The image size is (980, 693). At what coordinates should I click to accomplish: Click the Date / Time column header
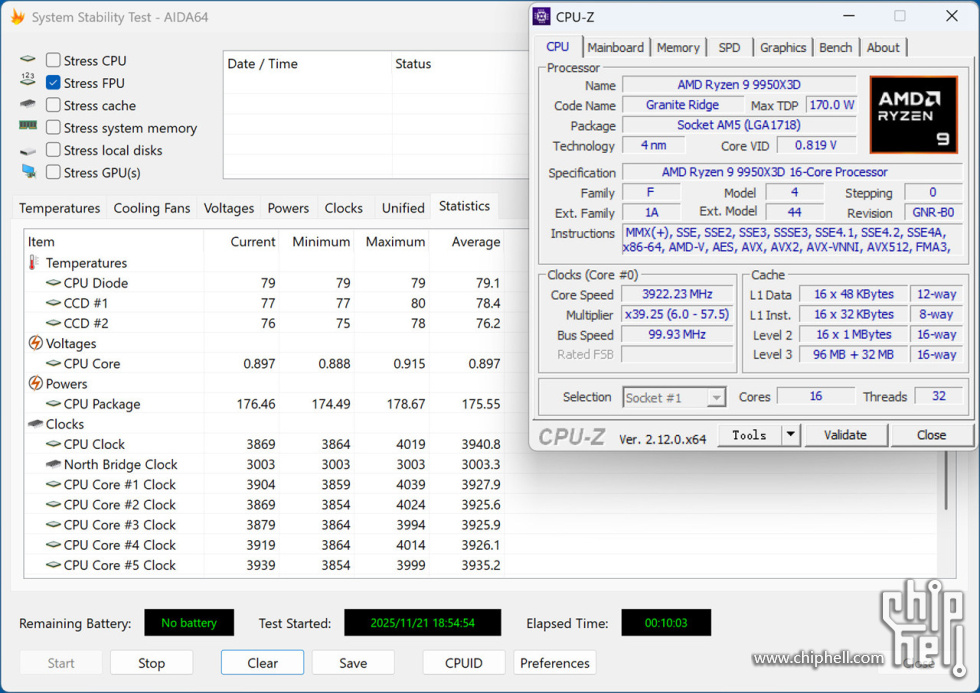coord(263,63)
